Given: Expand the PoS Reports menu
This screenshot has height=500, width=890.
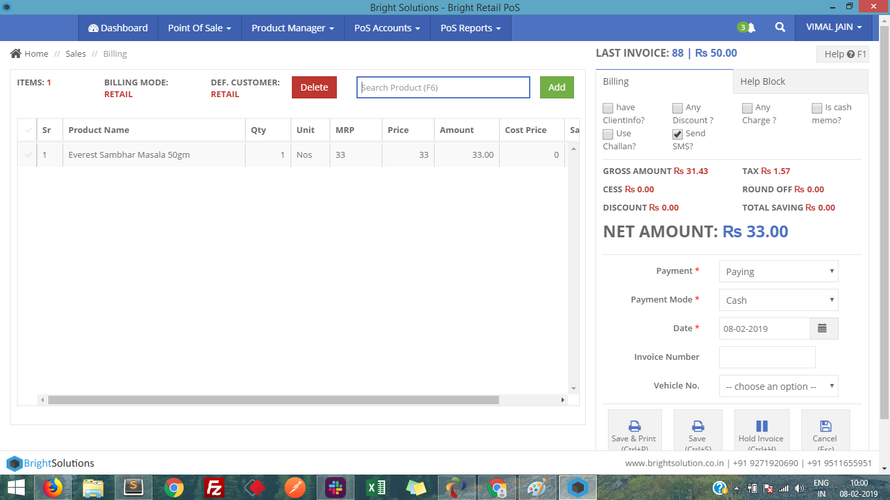Looking at the screenshot, I should click(471, 28).
